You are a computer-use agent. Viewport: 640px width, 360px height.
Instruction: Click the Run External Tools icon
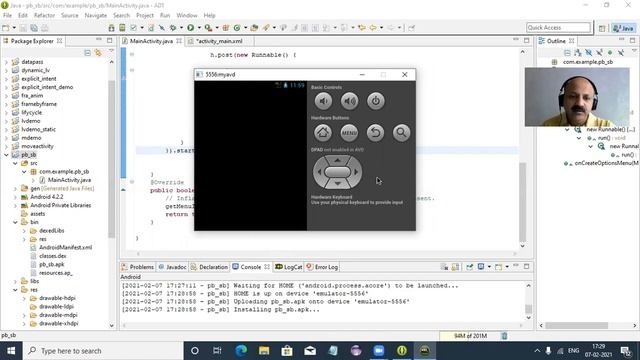(208, 28)
